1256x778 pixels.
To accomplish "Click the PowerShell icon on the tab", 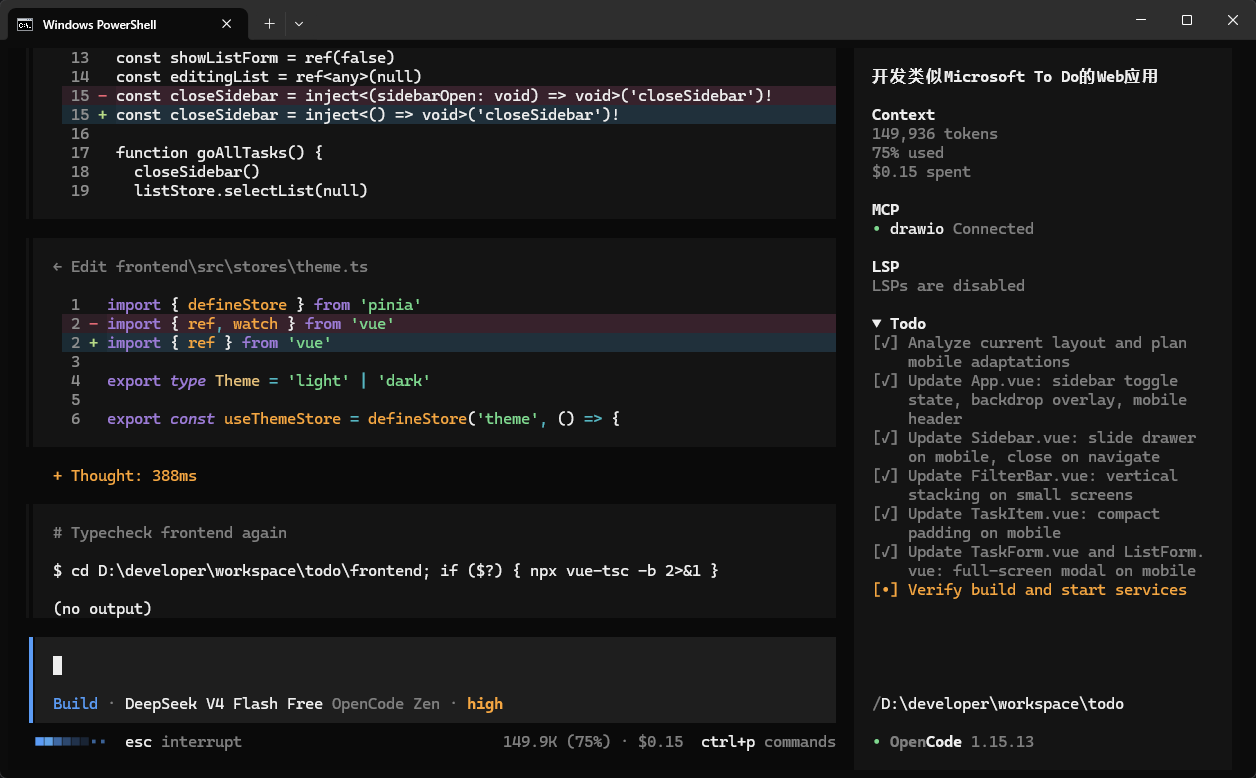I will [x=25, y=24].
